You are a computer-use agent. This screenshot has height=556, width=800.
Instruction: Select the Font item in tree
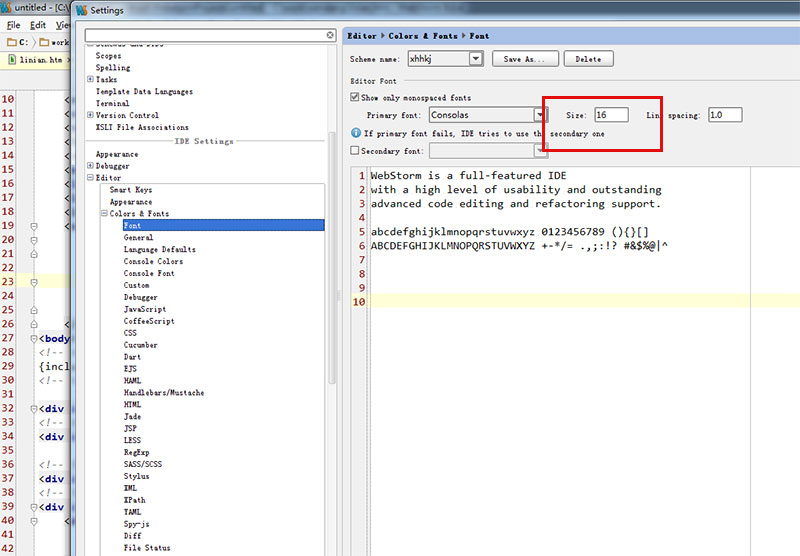pyautogui.click(x=223, y=225)
